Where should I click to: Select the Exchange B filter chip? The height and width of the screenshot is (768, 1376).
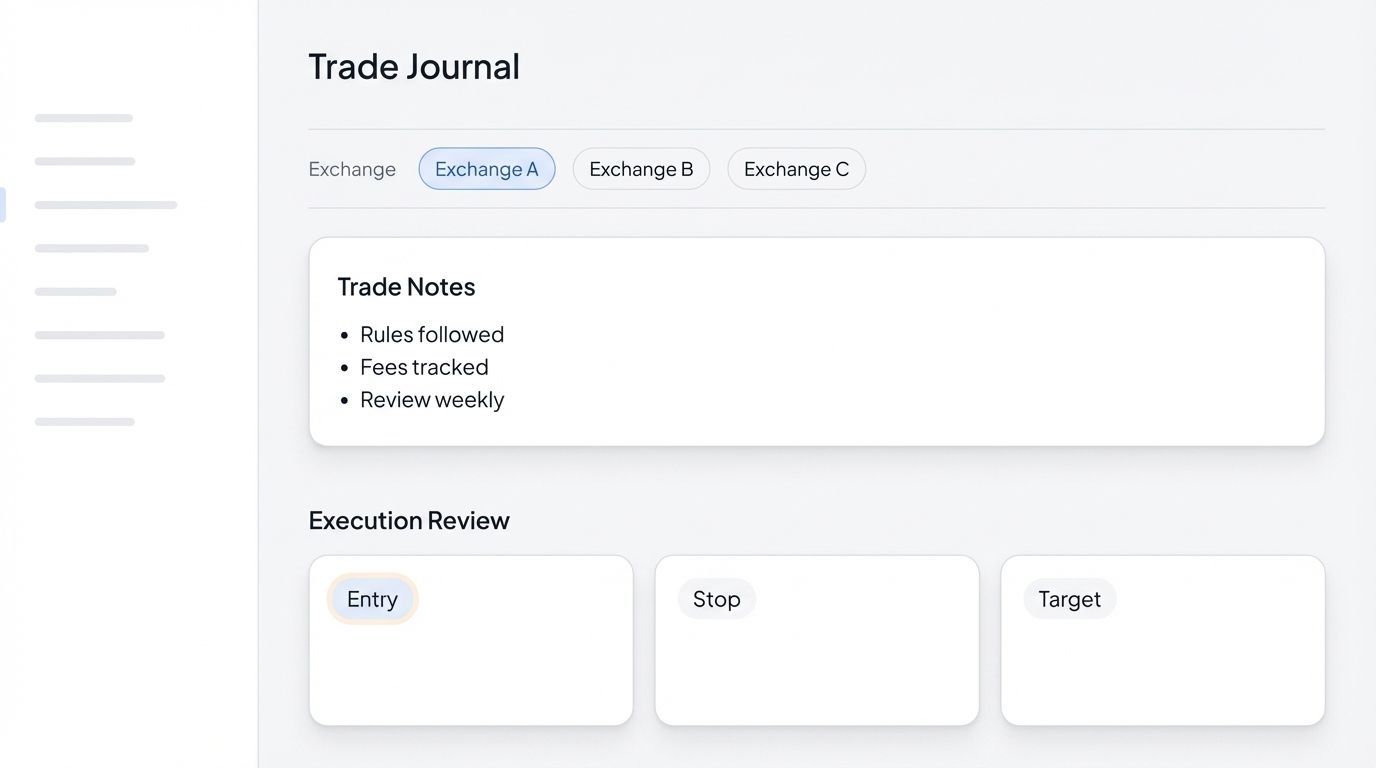[641, 168]
